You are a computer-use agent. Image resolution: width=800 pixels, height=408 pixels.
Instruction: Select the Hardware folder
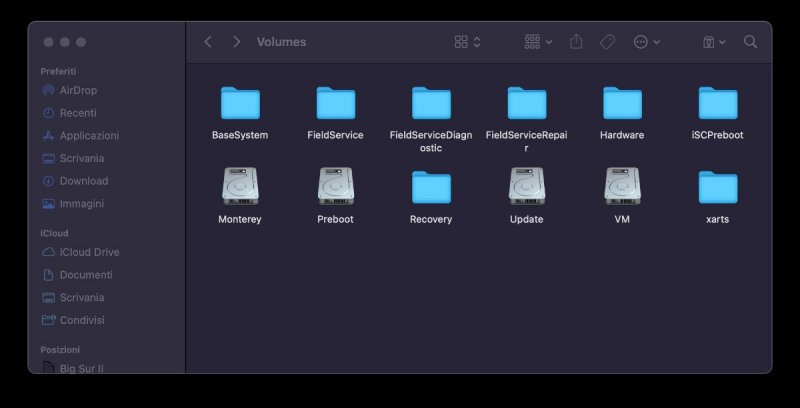[622, 104]
